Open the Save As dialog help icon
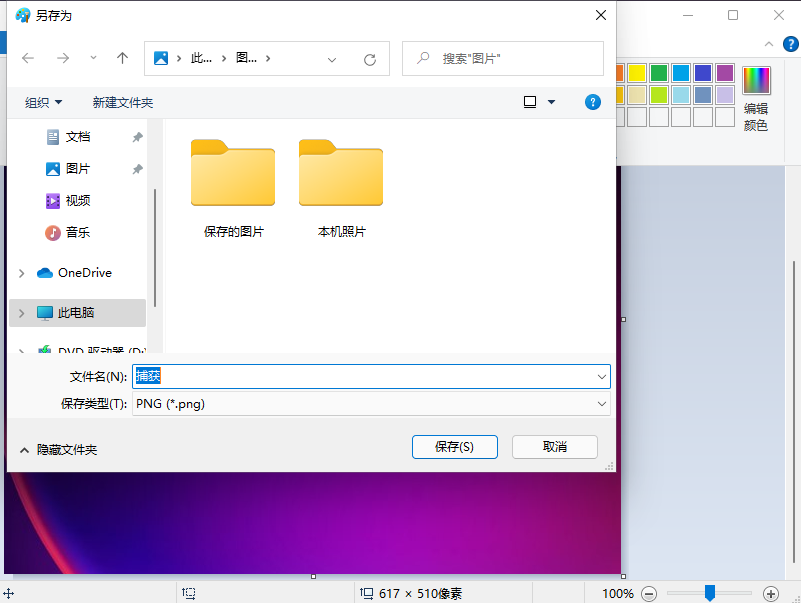The width and height of the screenshot is (801, 603). (593, 102)
